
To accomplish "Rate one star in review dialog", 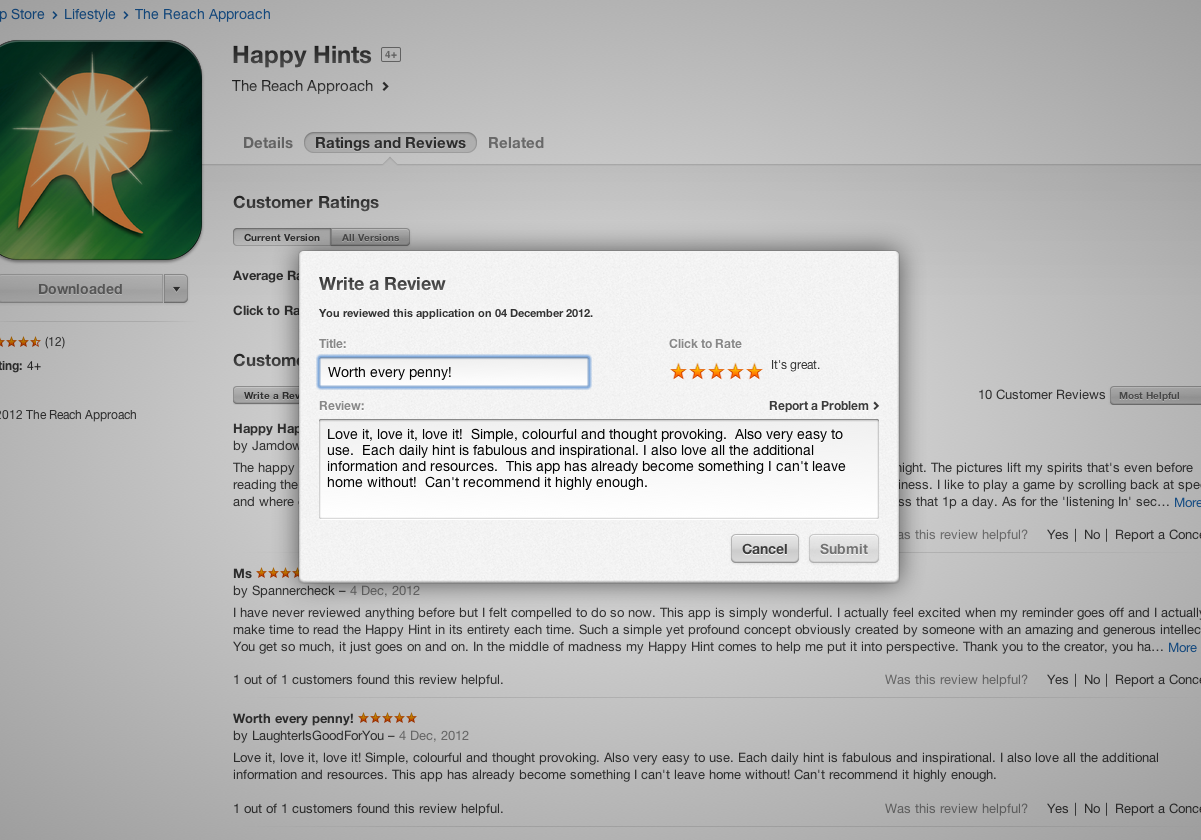I will (679, 372).
